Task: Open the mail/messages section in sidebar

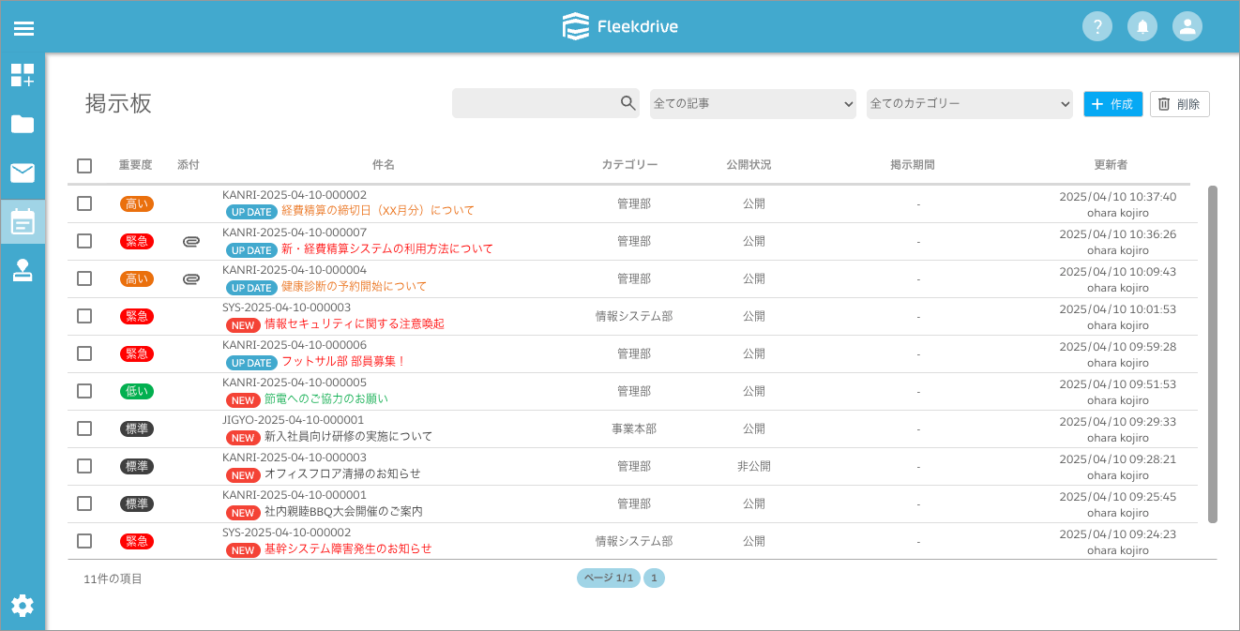Action: (x=23, y=172)
